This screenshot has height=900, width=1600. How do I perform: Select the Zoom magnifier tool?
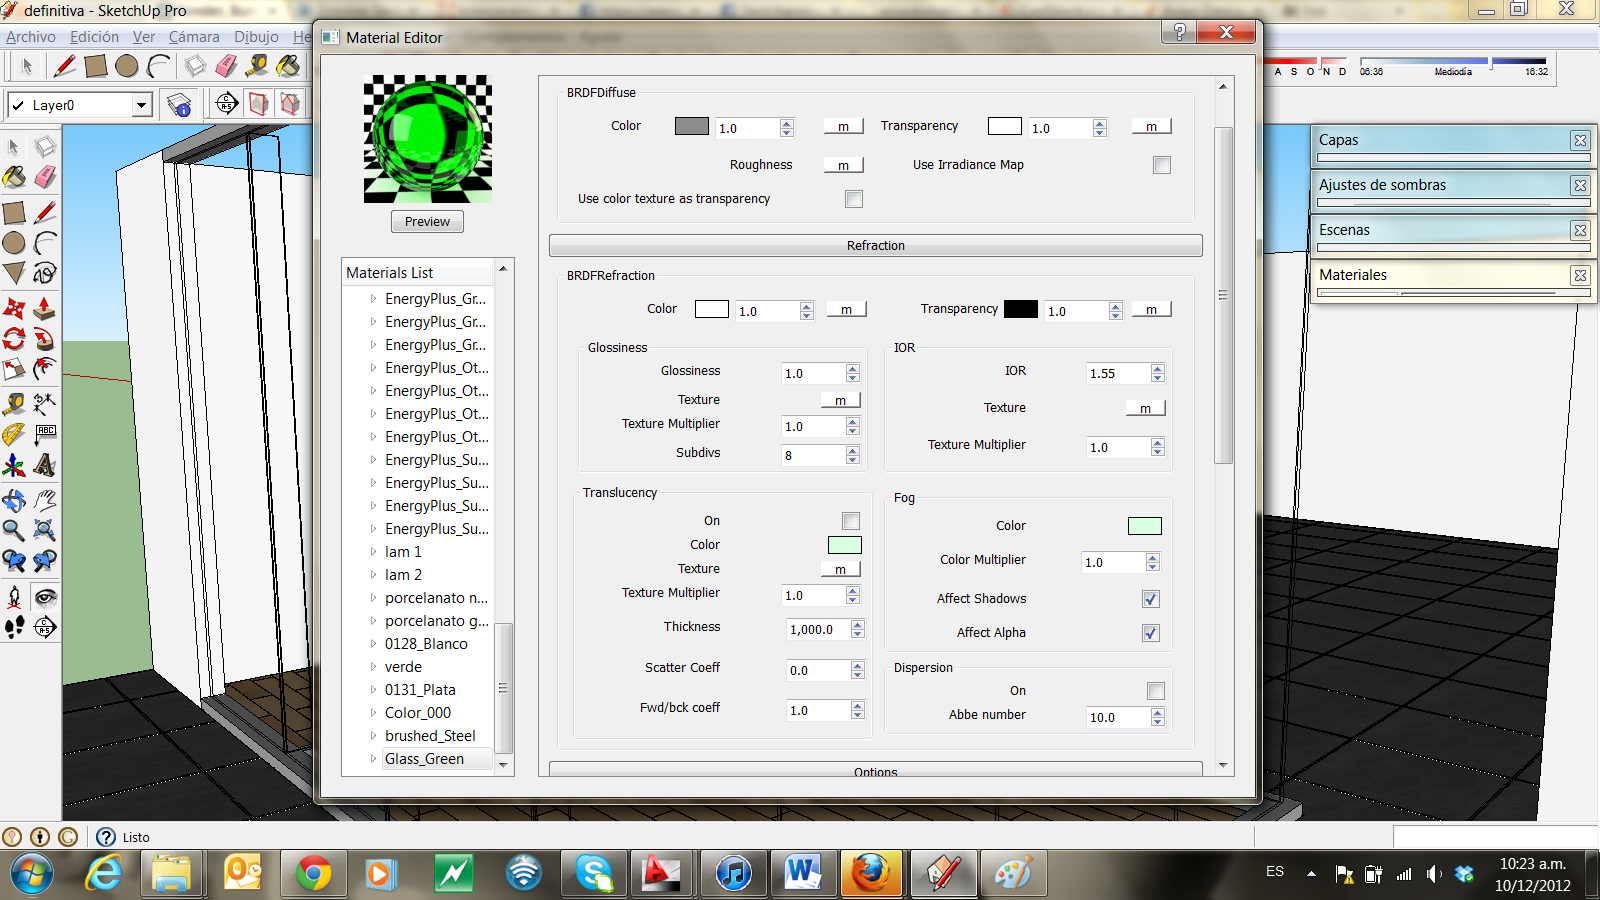[x=14, y=530]
